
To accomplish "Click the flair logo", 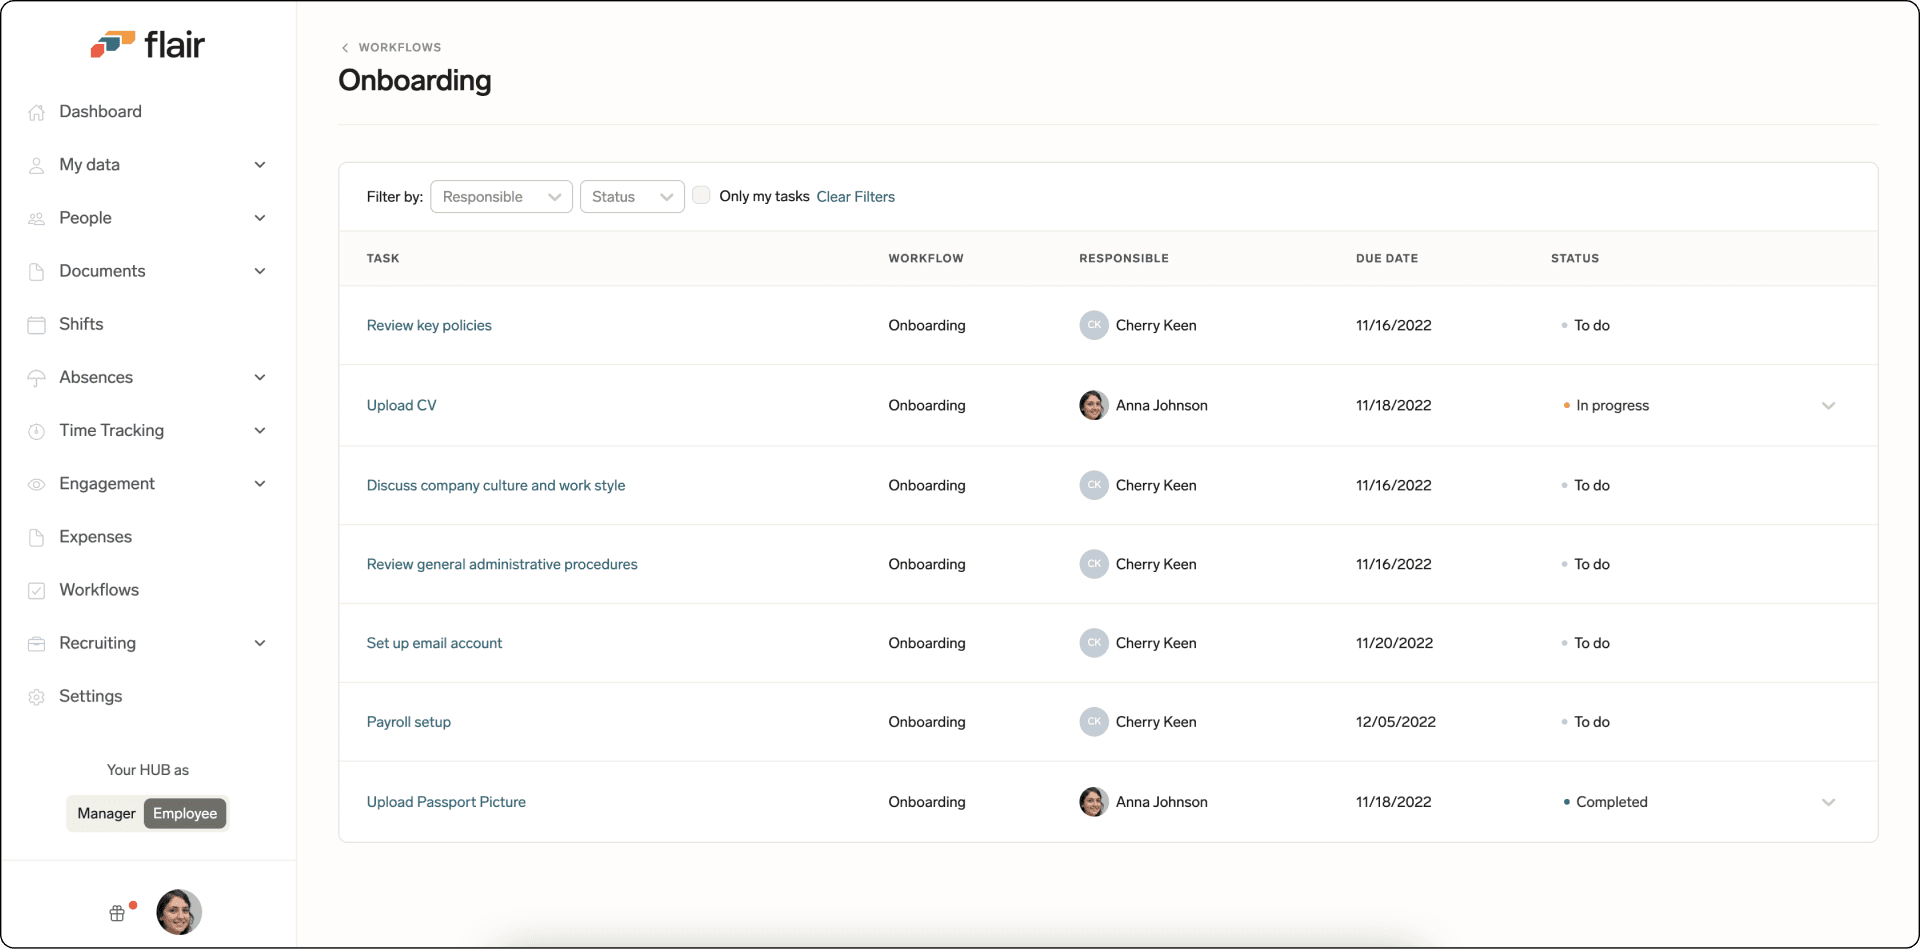I will click(x=148, y=44).
